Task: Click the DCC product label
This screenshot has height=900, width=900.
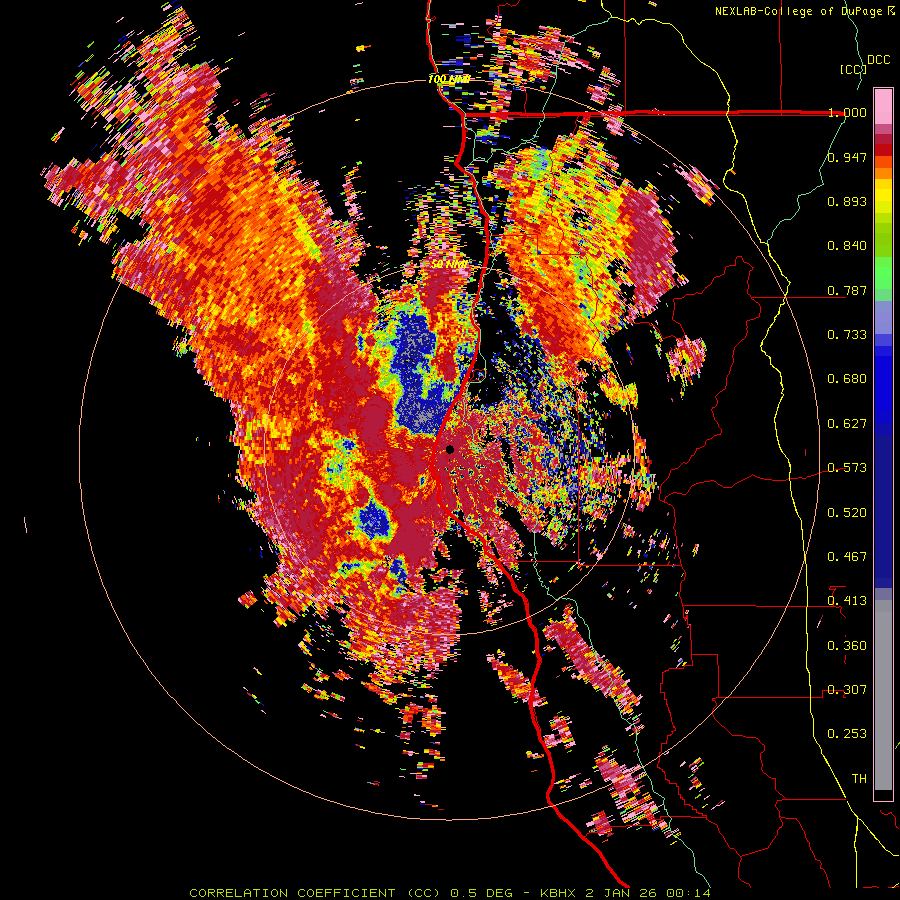Action: click(x=879, y=60)
